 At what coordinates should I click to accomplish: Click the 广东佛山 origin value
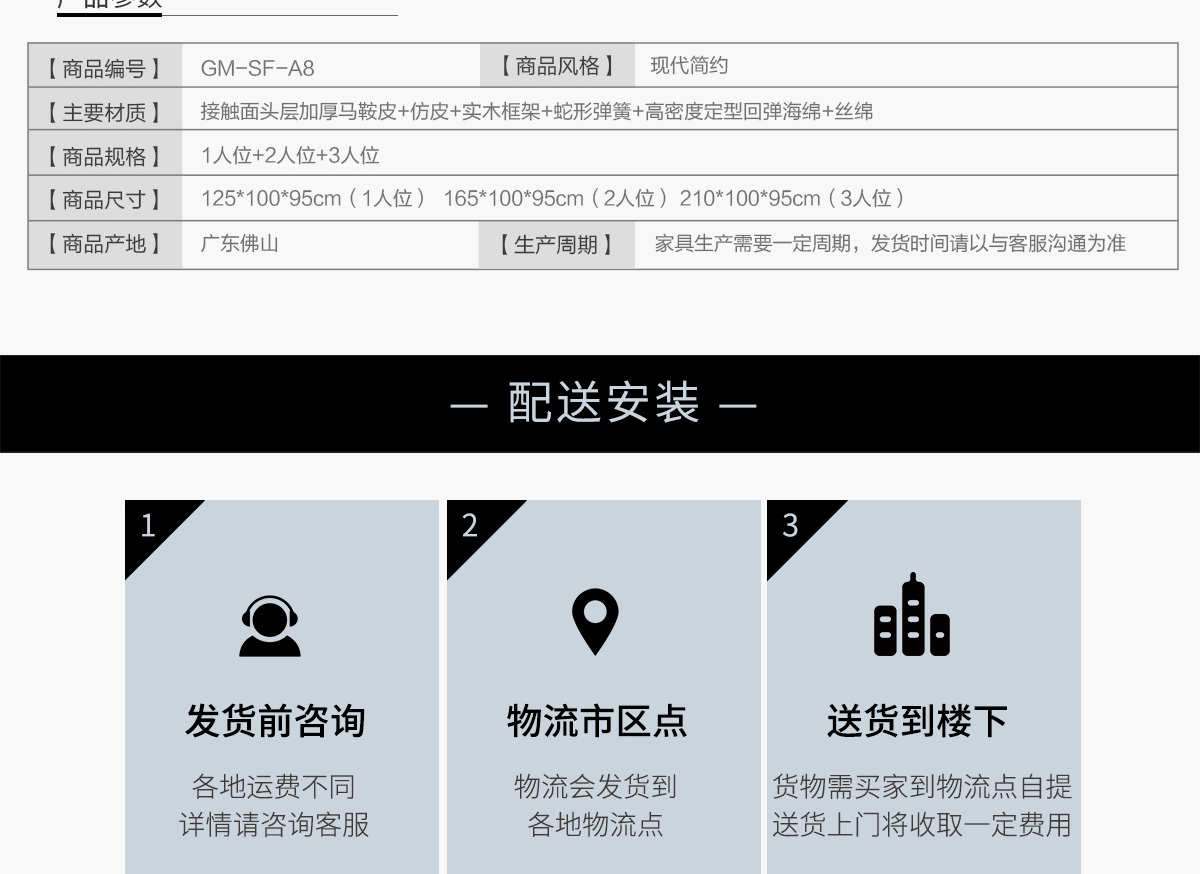(239, 244)
